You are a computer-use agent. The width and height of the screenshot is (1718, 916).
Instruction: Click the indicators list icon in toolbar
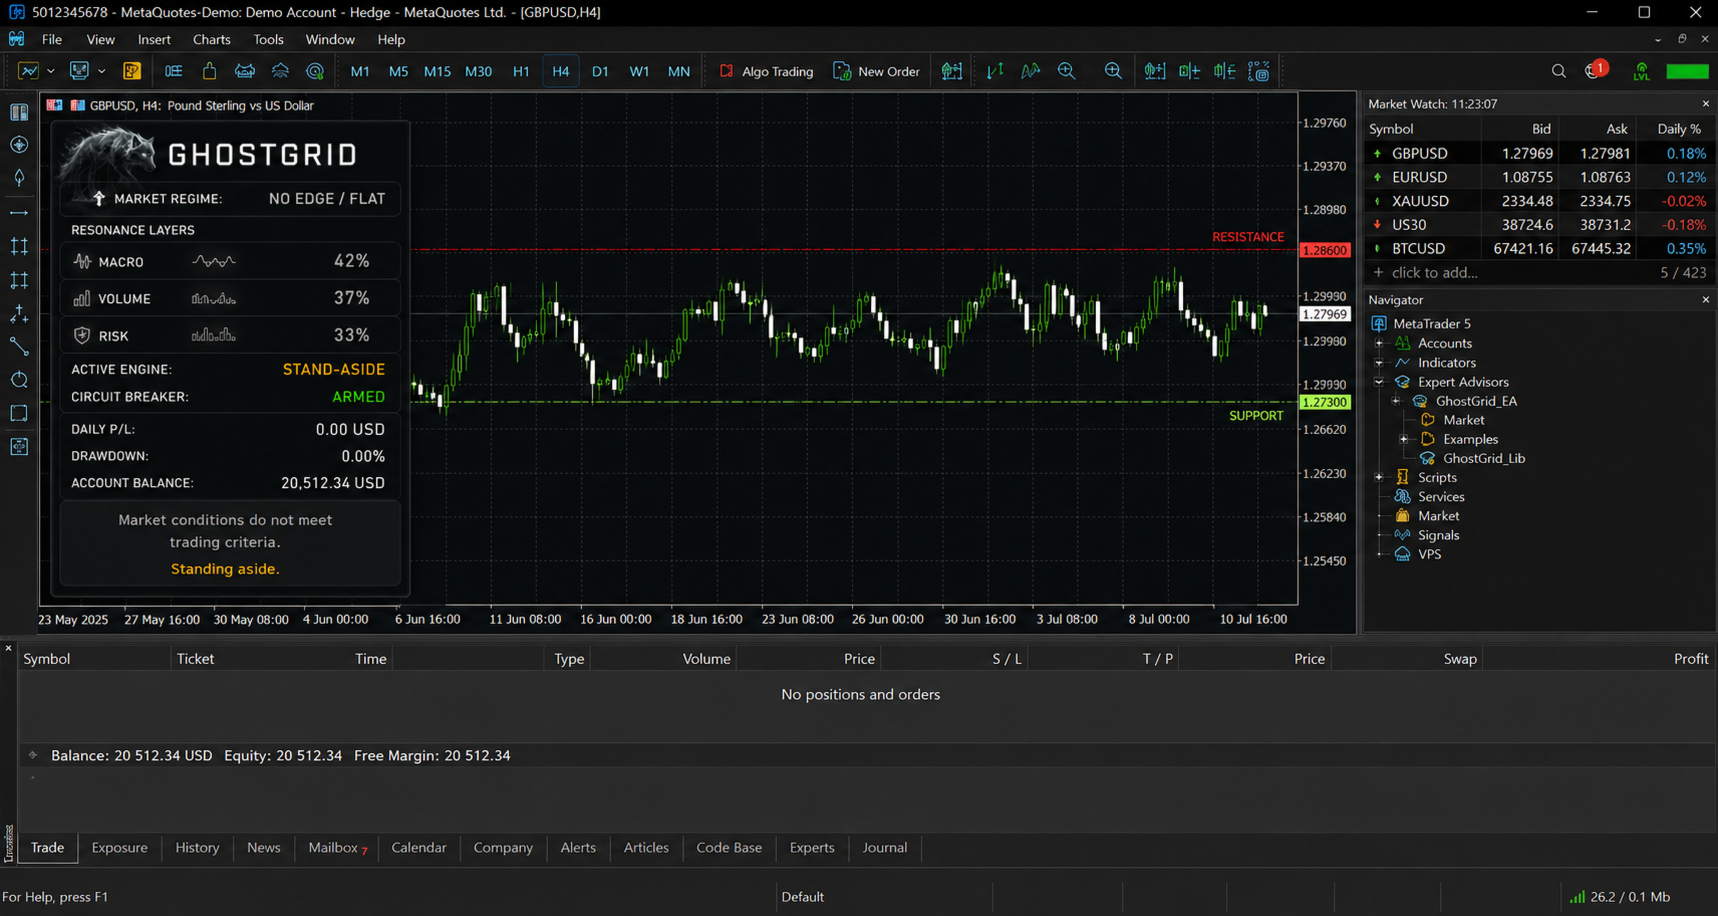pos(1224,71)
